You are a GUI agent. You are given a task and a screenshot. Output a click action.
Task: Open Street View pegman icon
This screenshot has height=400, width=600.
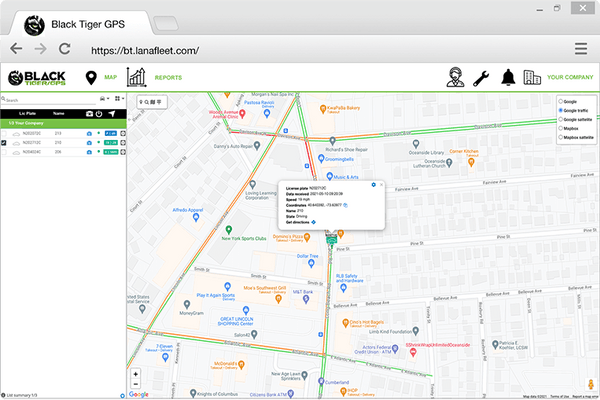click(591, 384)
